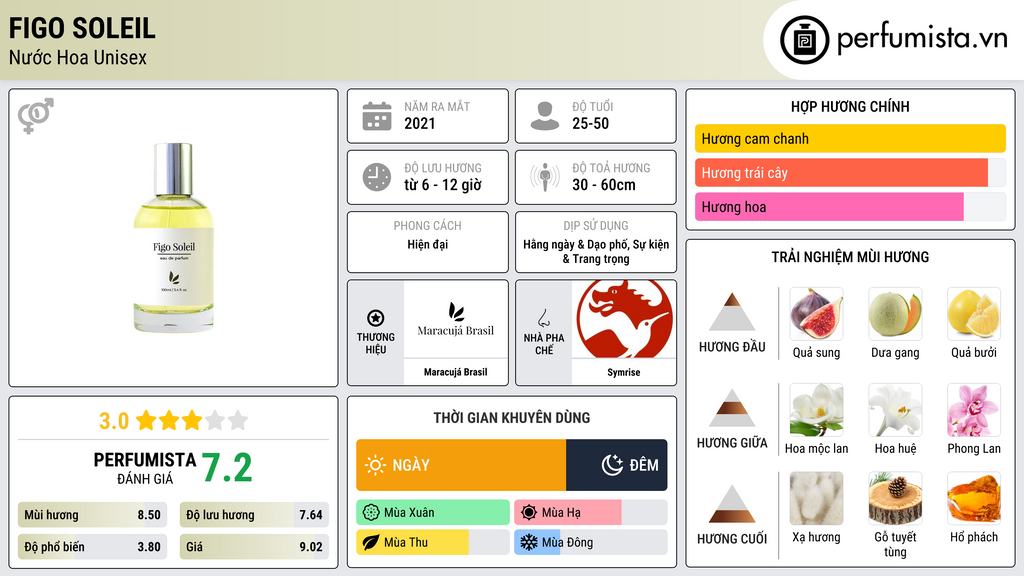Screen dimensions: 1024x576
Task: Click the Giá 9.02 score bar
Action: (x=254, y=547)
